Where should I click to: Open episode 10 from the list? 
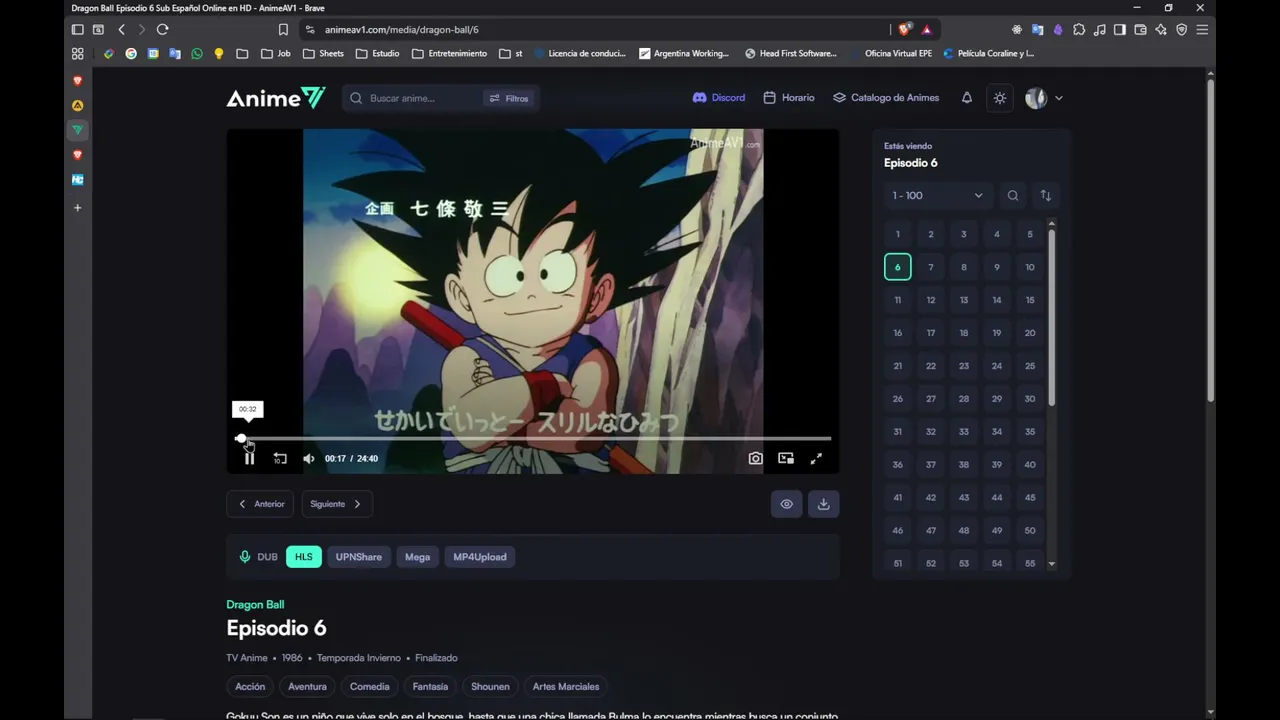(x=1030, y=267)
